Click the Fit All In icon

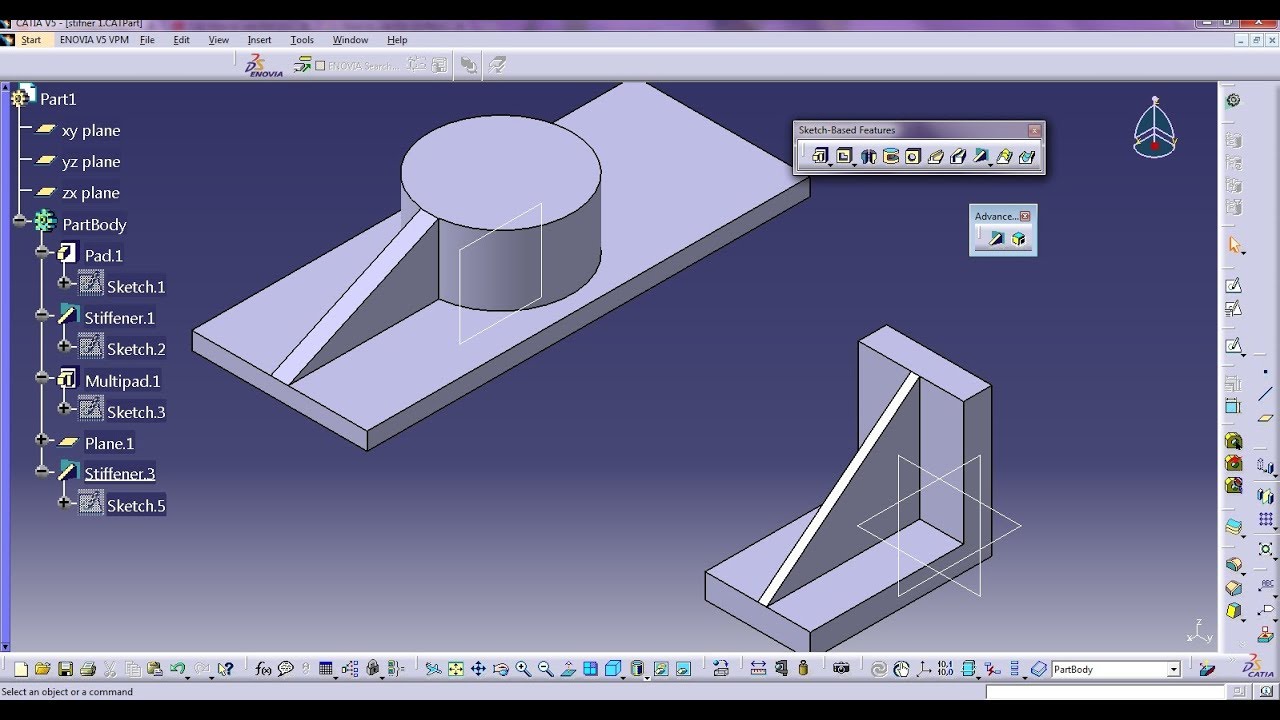pyautogui.click(x=456, y=669)
